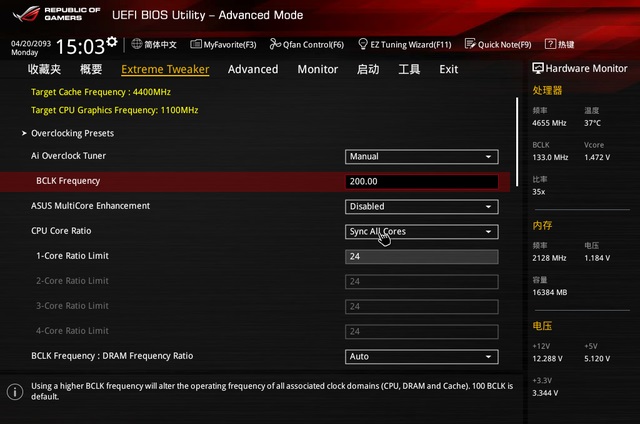Image resolution: width=640 pixels, height=424 pixels.
Task: Click Qfan Control(F6) label
Action: point(313,44)
